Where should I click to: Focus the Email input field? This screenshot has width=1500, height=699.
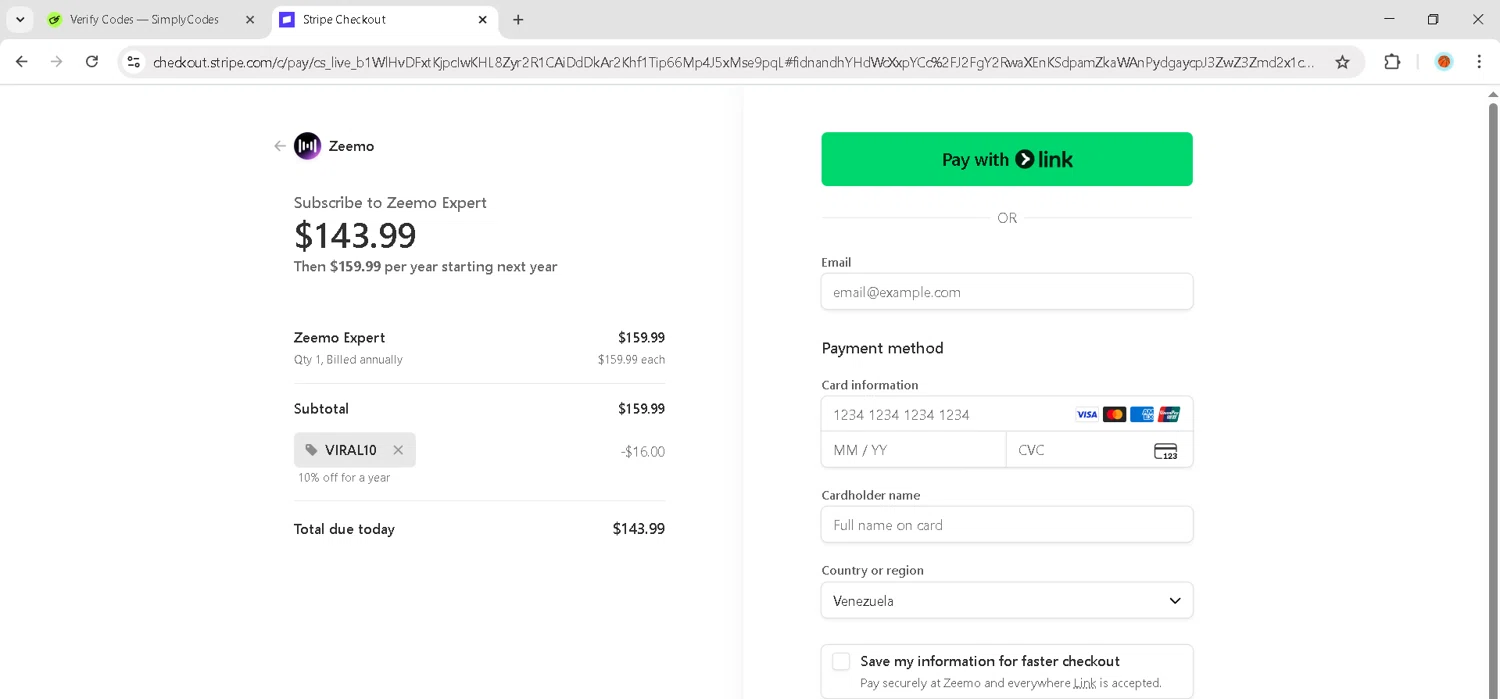[1007, 292]
